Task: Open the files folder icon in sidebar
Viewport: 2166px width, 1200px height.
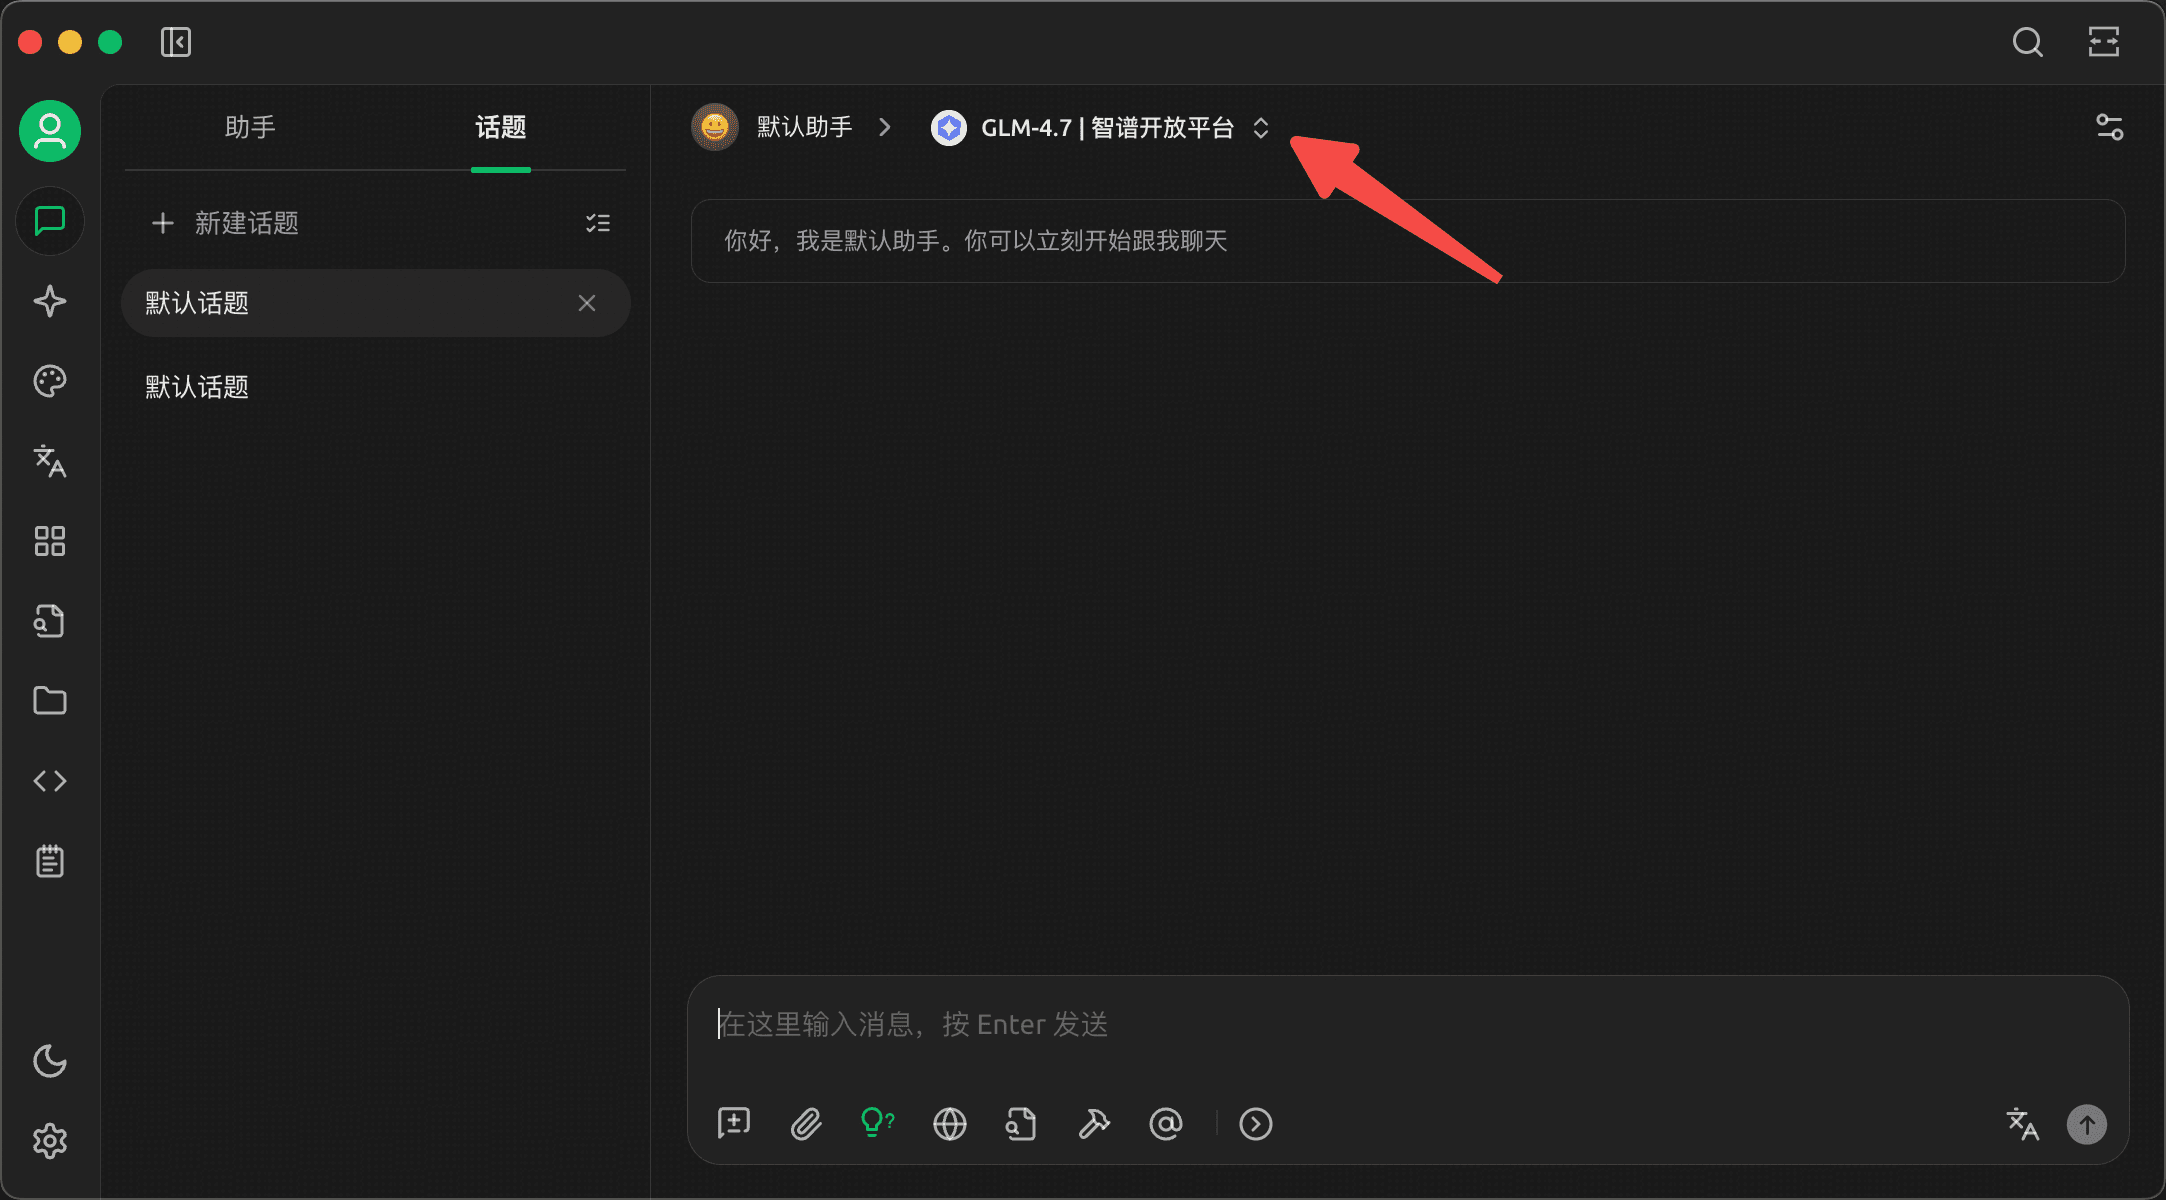Action: [50, 700]
